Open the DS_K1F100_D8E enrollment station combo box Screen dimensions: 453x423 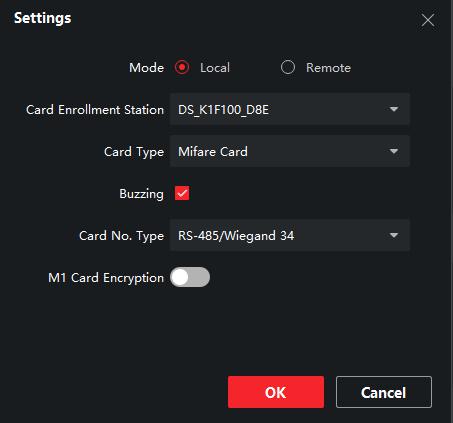290,109
